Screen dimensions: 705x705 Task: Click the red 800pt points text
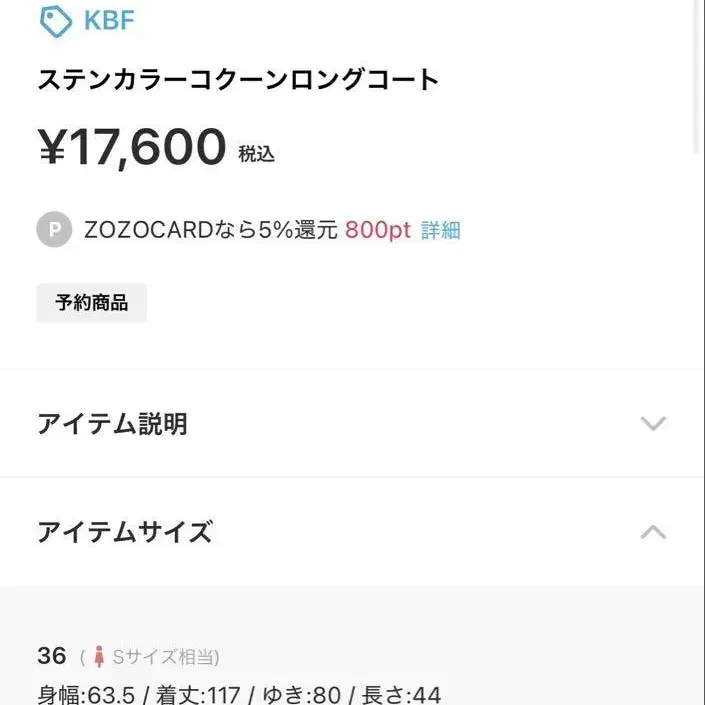point(378,230)
